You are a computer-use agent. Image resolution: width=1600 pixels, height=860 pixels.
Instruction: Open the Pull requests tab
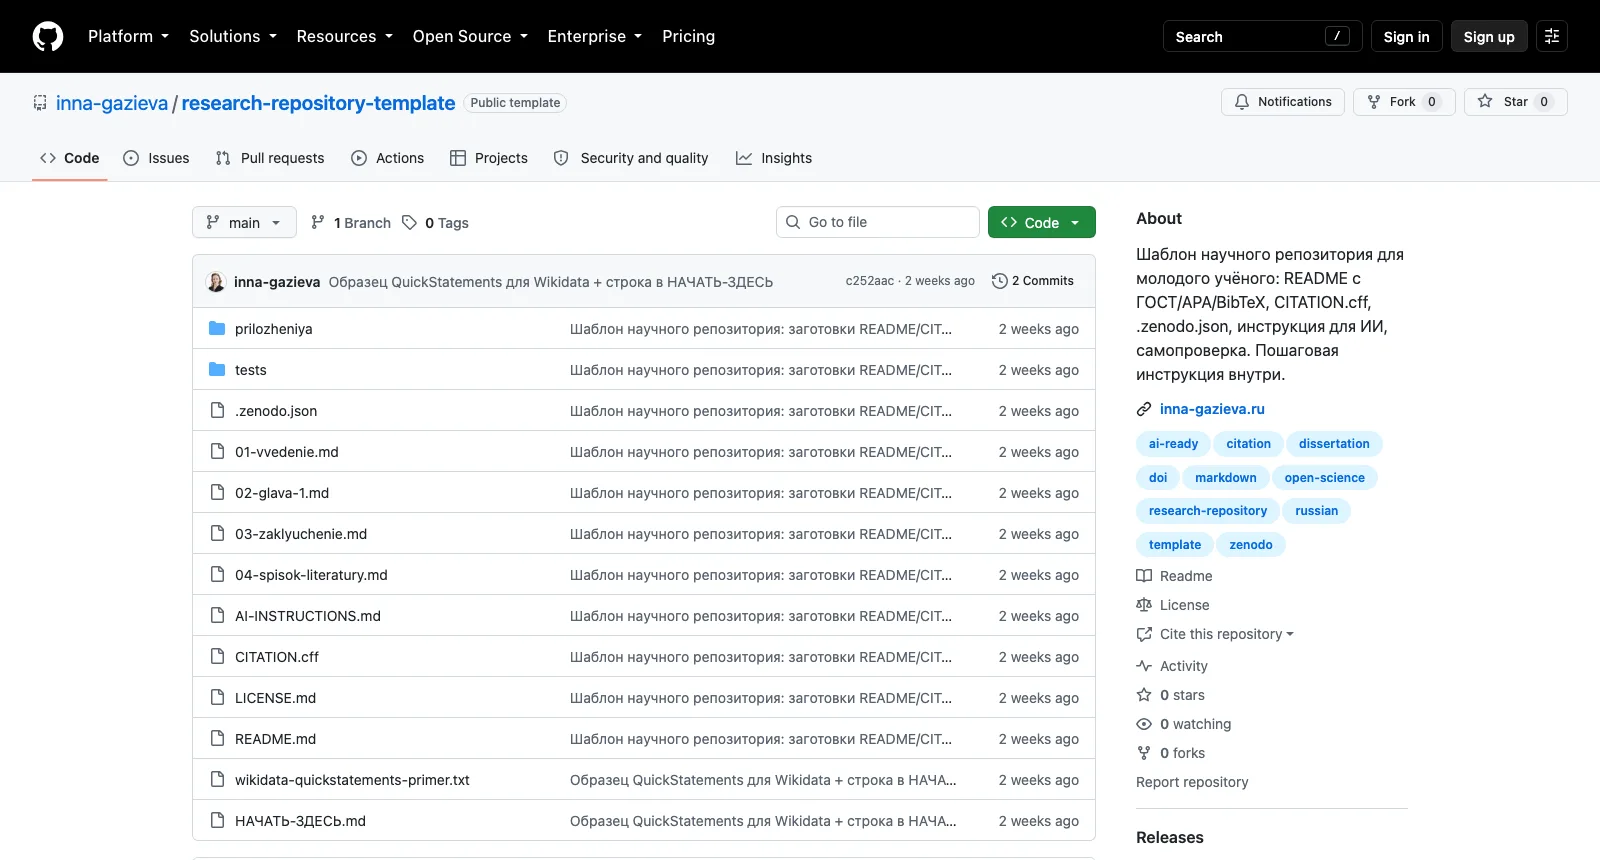tap(270, 158)
